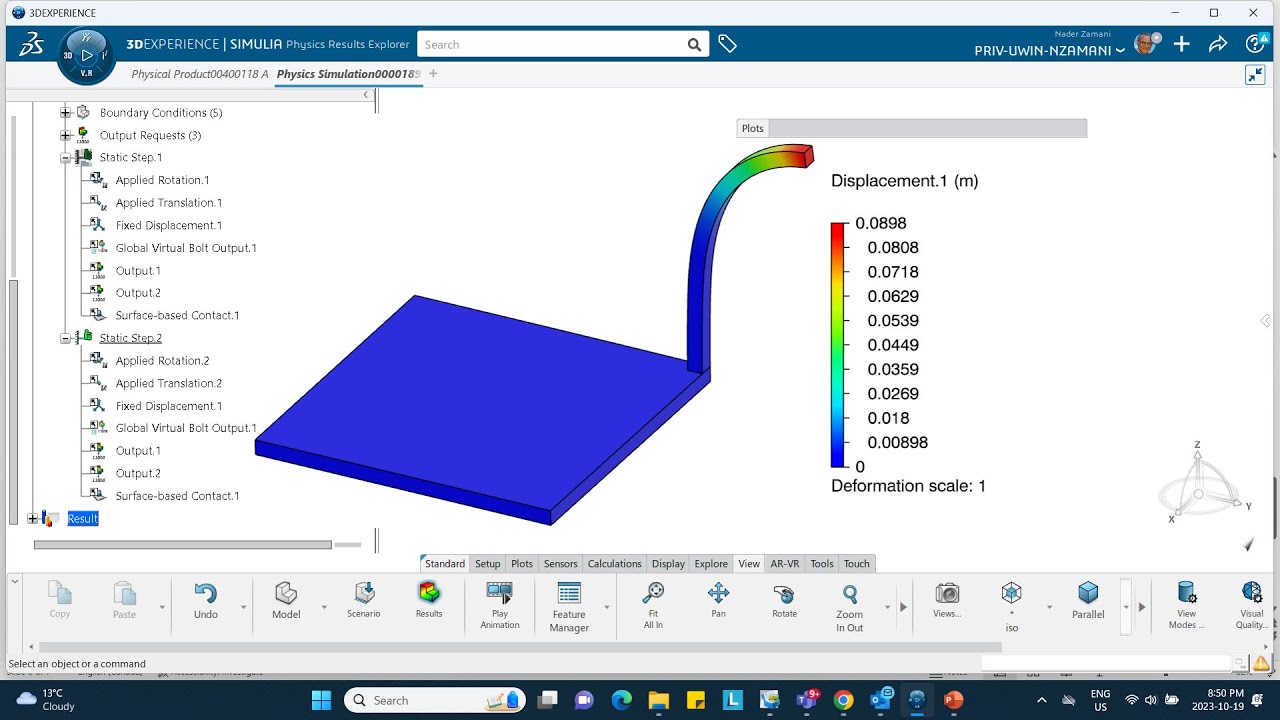Open the AR-VR tab
Viewport: 1280px width, 720px height.
click(x=785, y=564)
